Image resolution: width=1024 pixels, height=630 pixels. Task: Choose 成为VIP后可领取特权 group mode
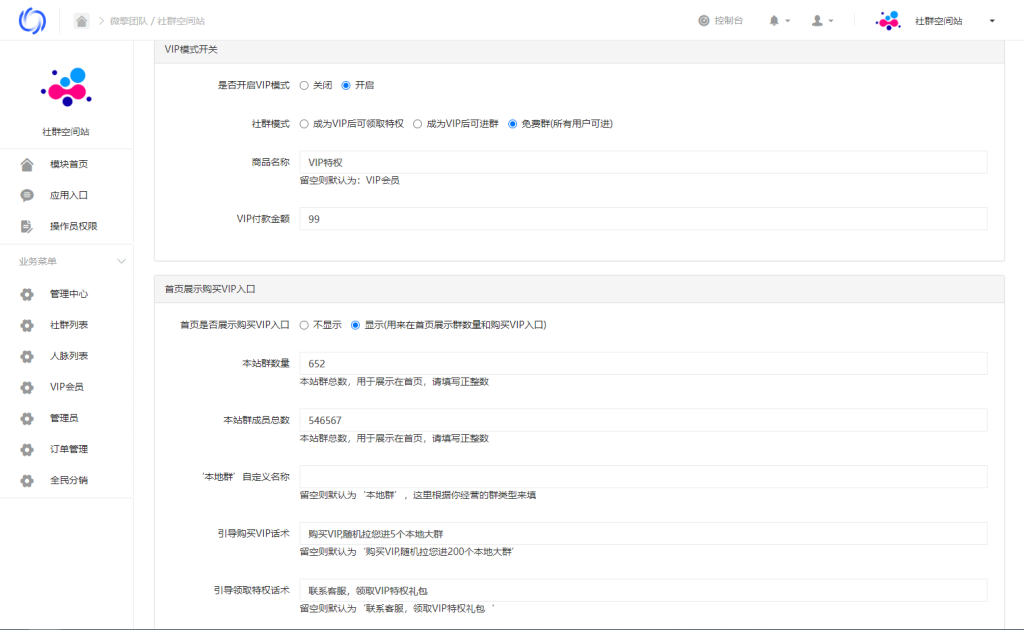pos(304,124)
